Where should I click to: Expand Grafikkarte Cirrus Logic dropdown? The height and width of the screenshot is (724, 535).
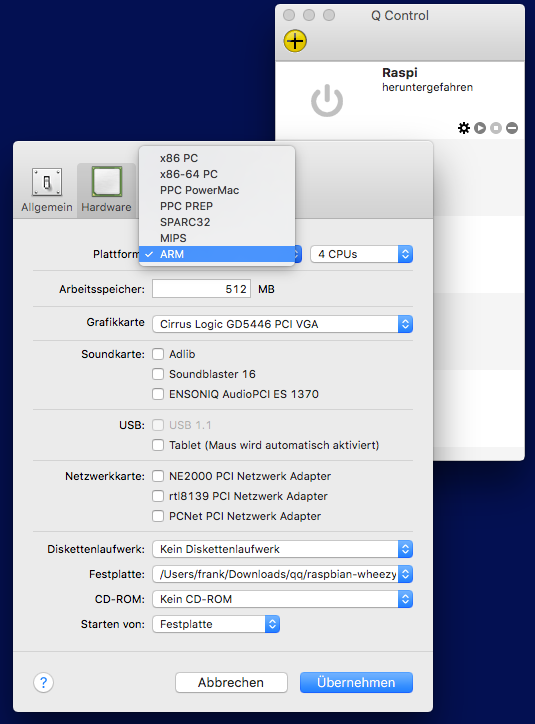pyautogui.click(x=283, y=324)
